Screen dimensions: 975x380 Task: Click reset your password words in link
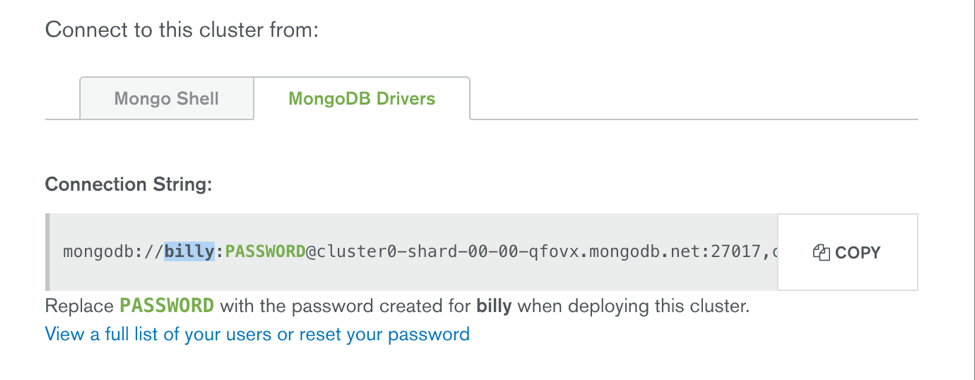(x=384, y=334)
